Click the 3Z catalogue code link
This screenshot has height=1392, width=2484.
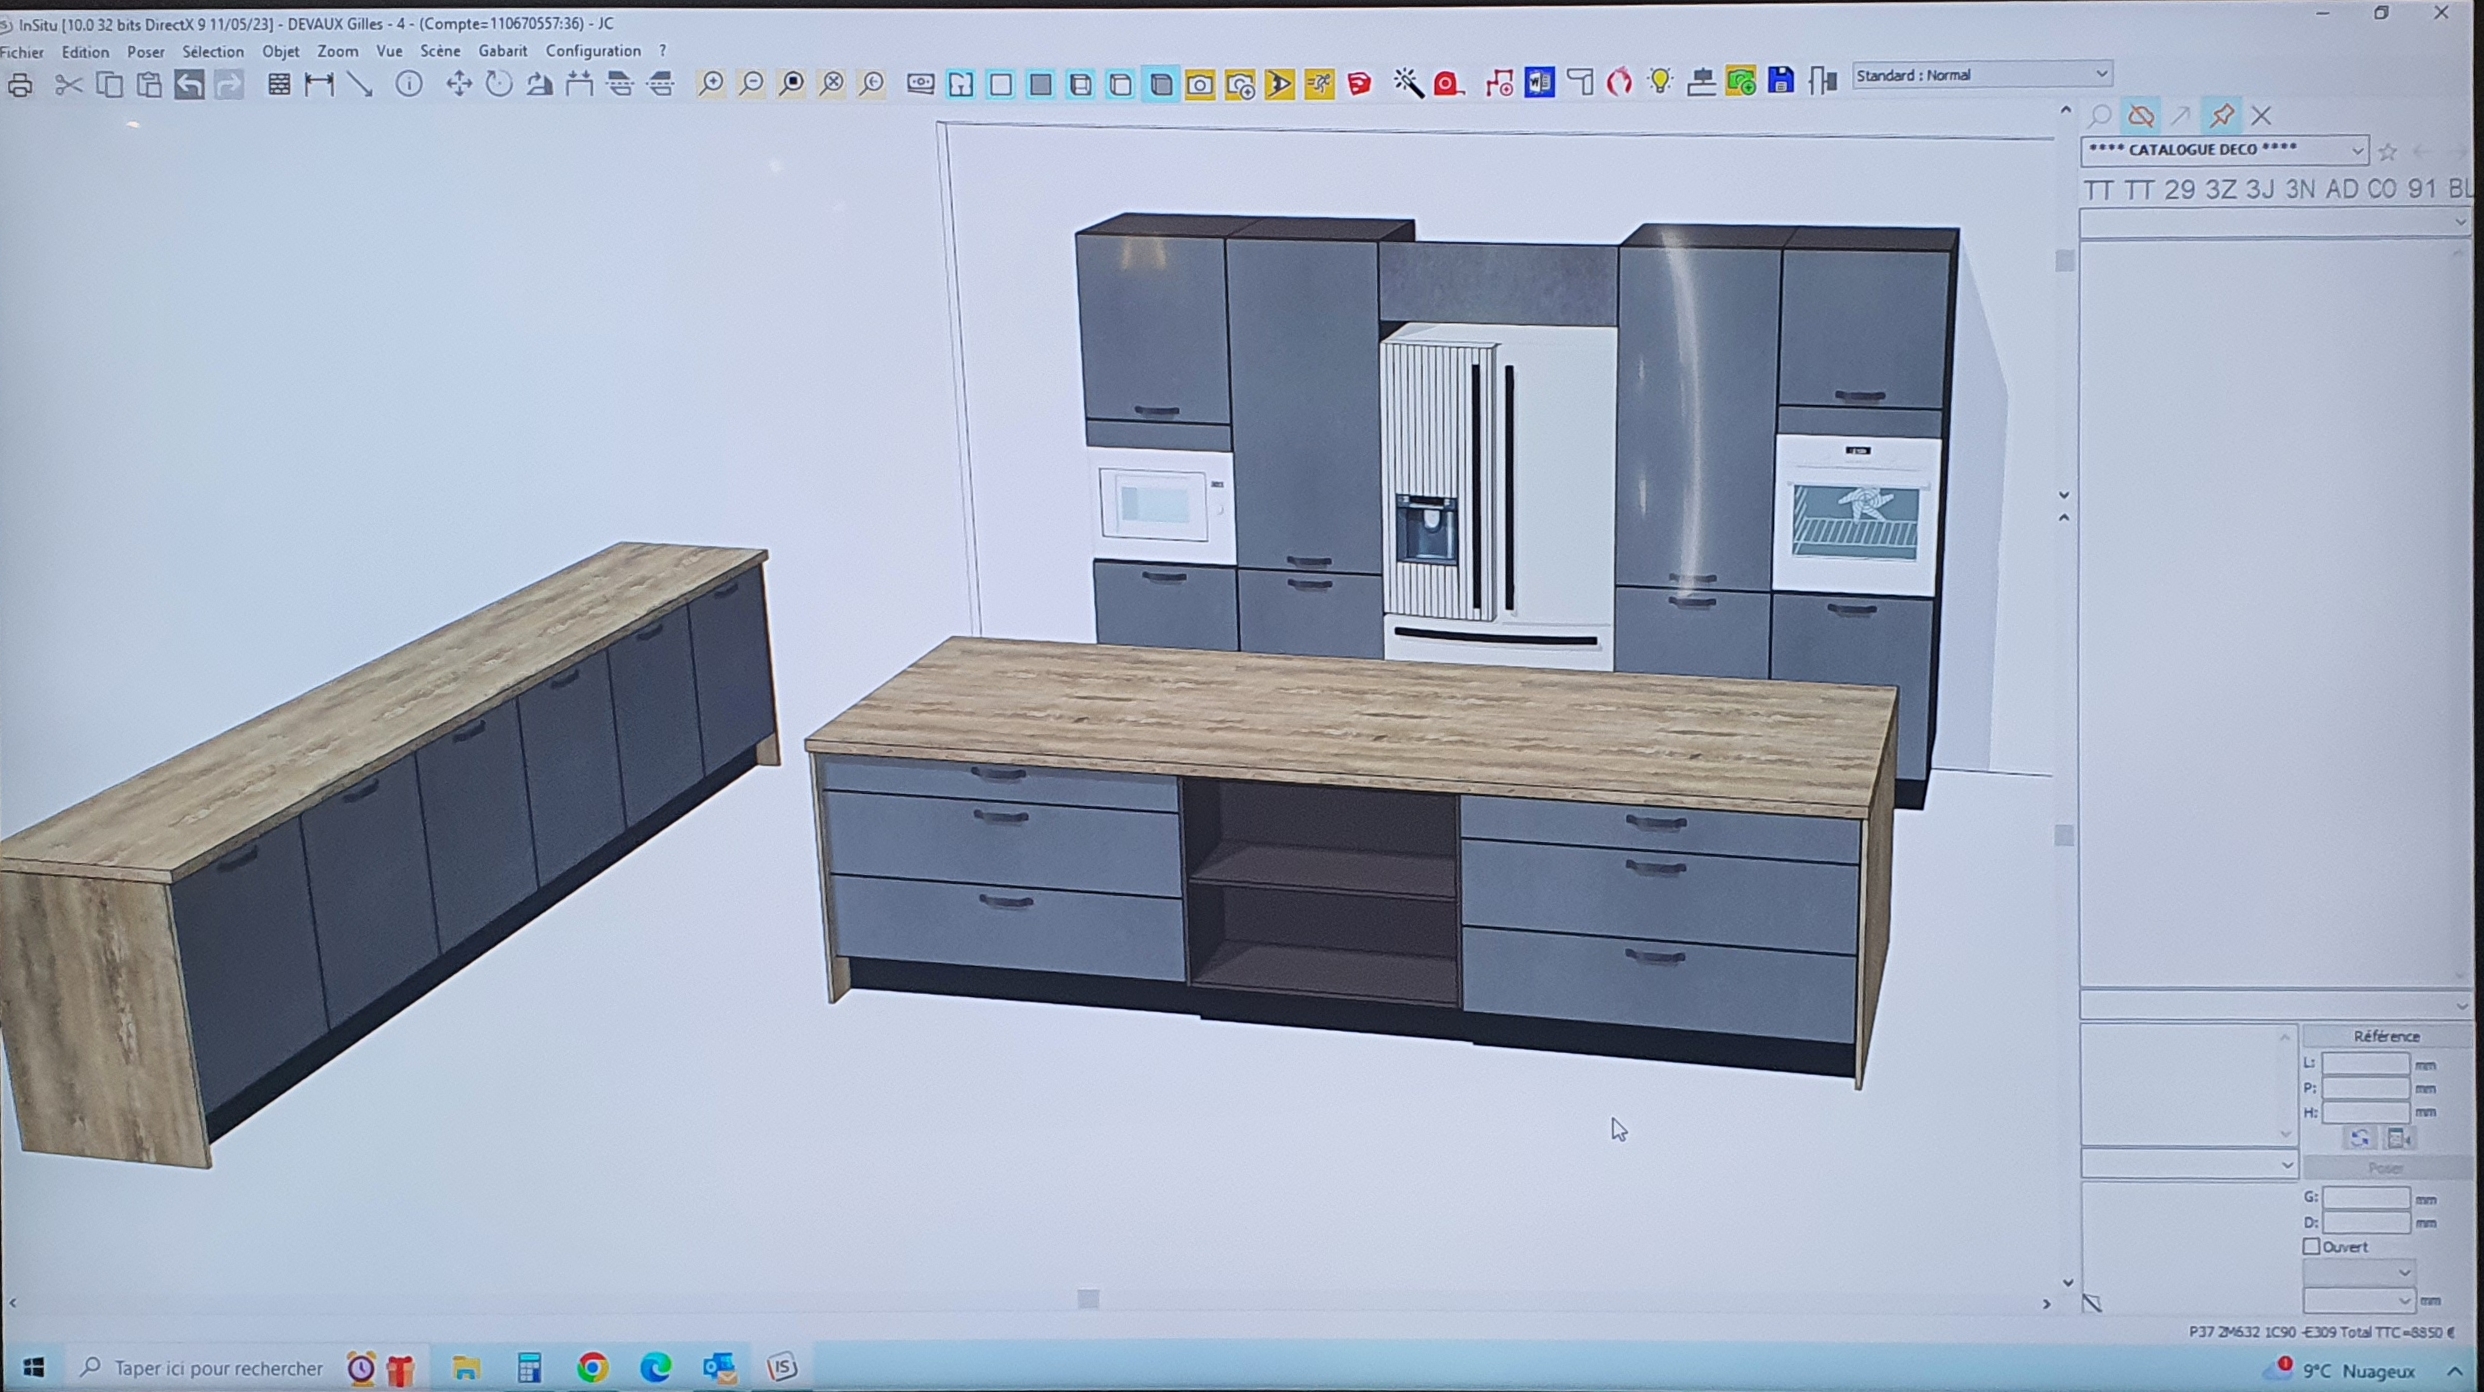click(x=2220, y=189)
